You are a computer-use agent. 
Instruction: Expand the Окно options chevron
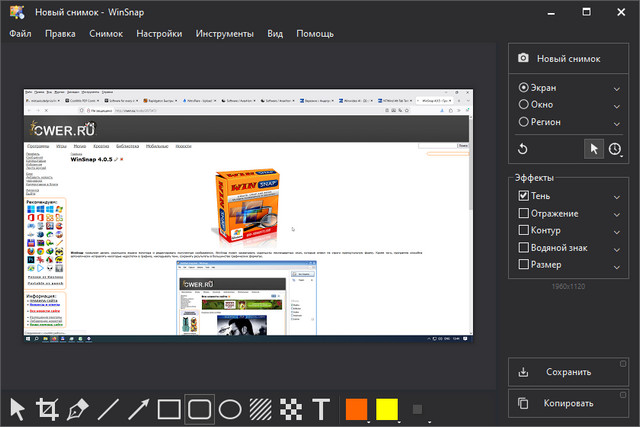click(617, 106)
